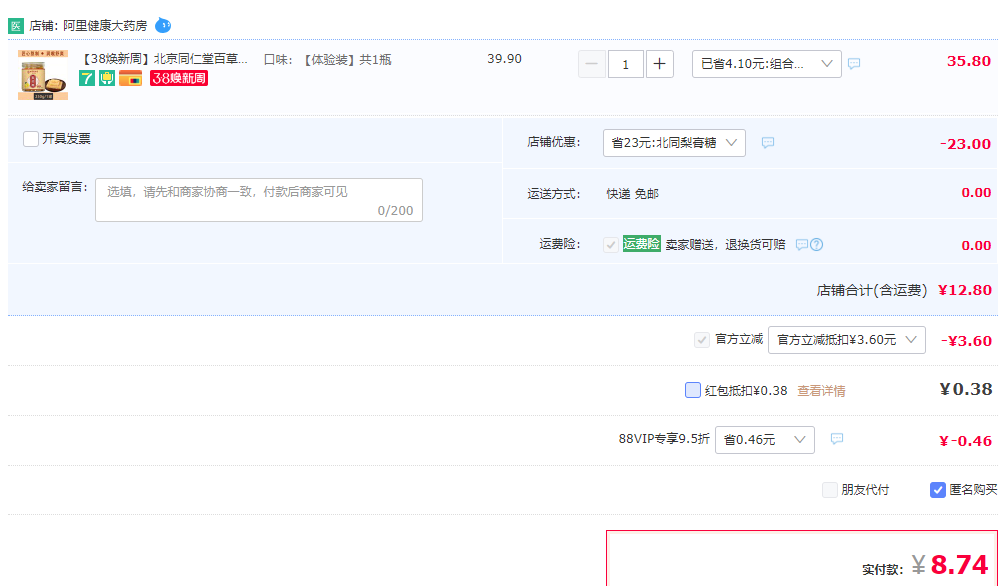
Task: Check the 朋友代付 checkbox
Action: [x=830, y=490]
